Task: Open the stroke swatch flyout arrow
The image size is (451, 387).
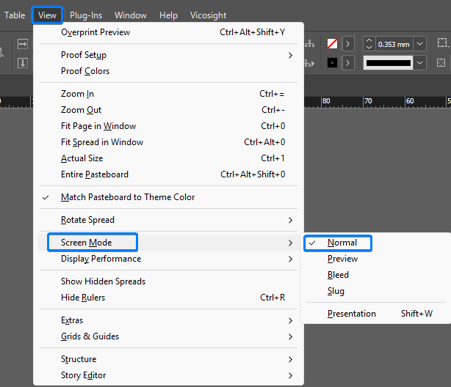Action: (348, 63)
